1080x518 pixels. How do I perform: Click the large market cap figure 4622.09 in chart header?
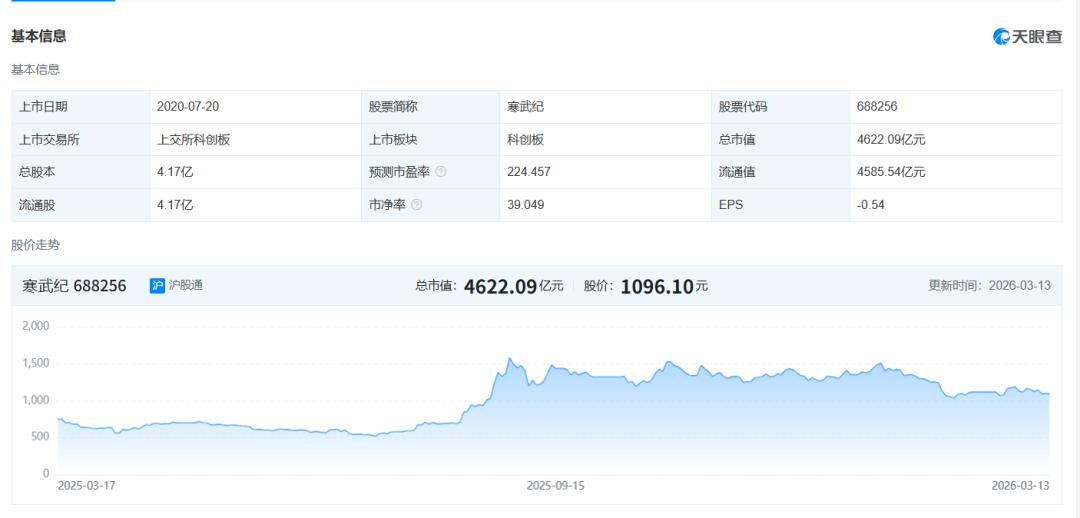click(x=500, y=286)
